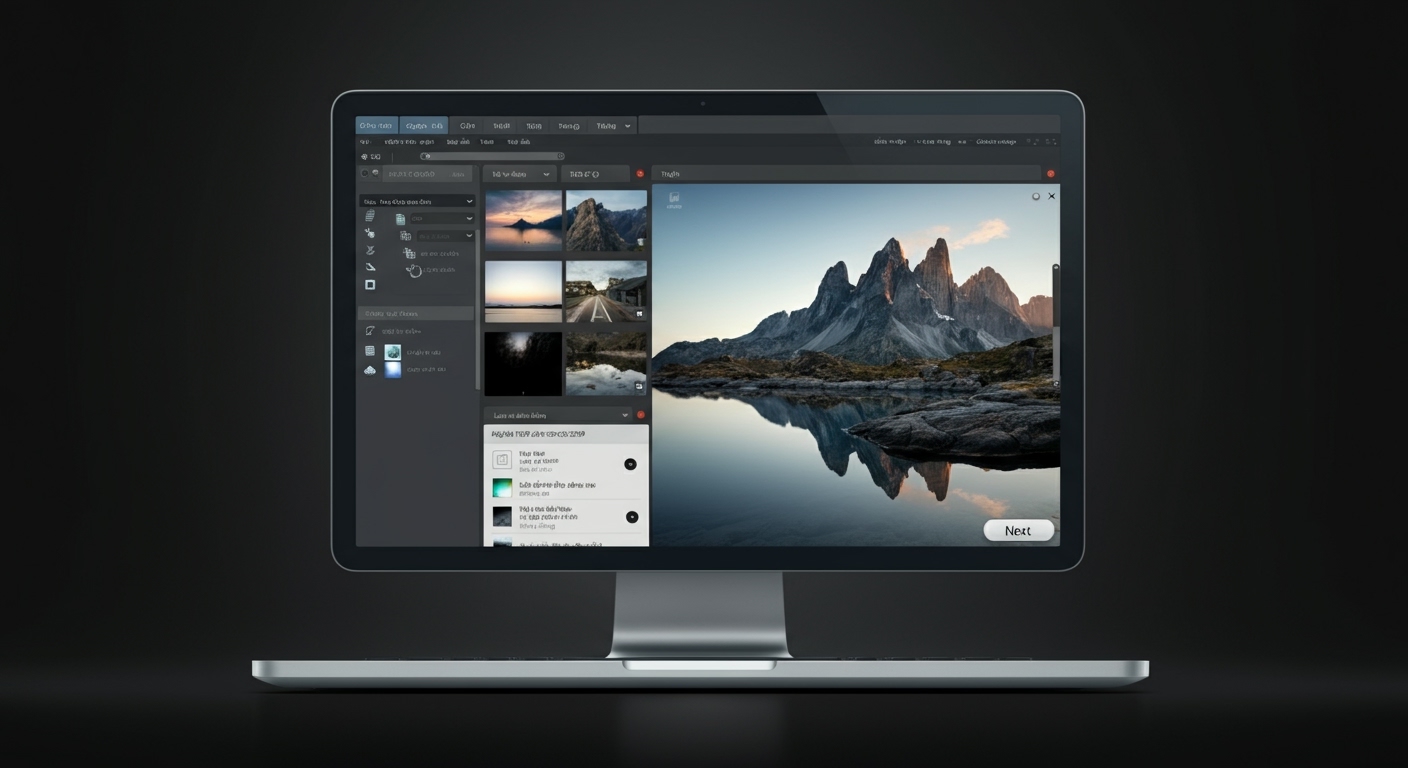Click the red status indicator beside thumbnail filter bar

click(639, 173)
